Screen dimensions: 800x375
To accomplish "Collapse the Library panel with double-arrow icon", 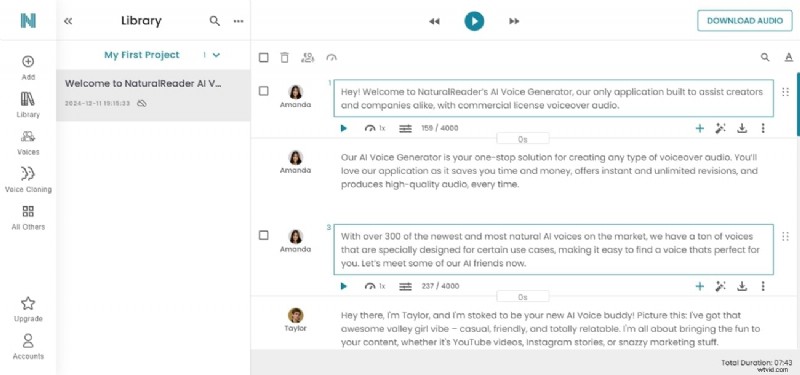I will pos(68,21).
